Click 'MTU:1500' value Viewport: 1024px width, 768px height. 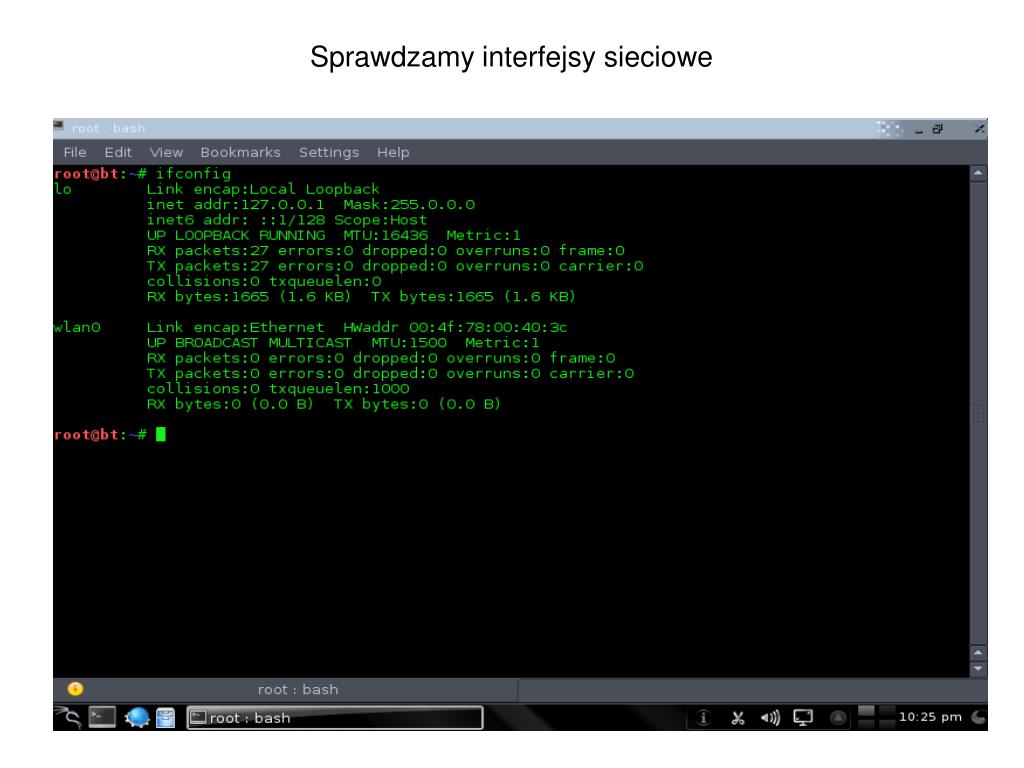click(x=409, y=343)
